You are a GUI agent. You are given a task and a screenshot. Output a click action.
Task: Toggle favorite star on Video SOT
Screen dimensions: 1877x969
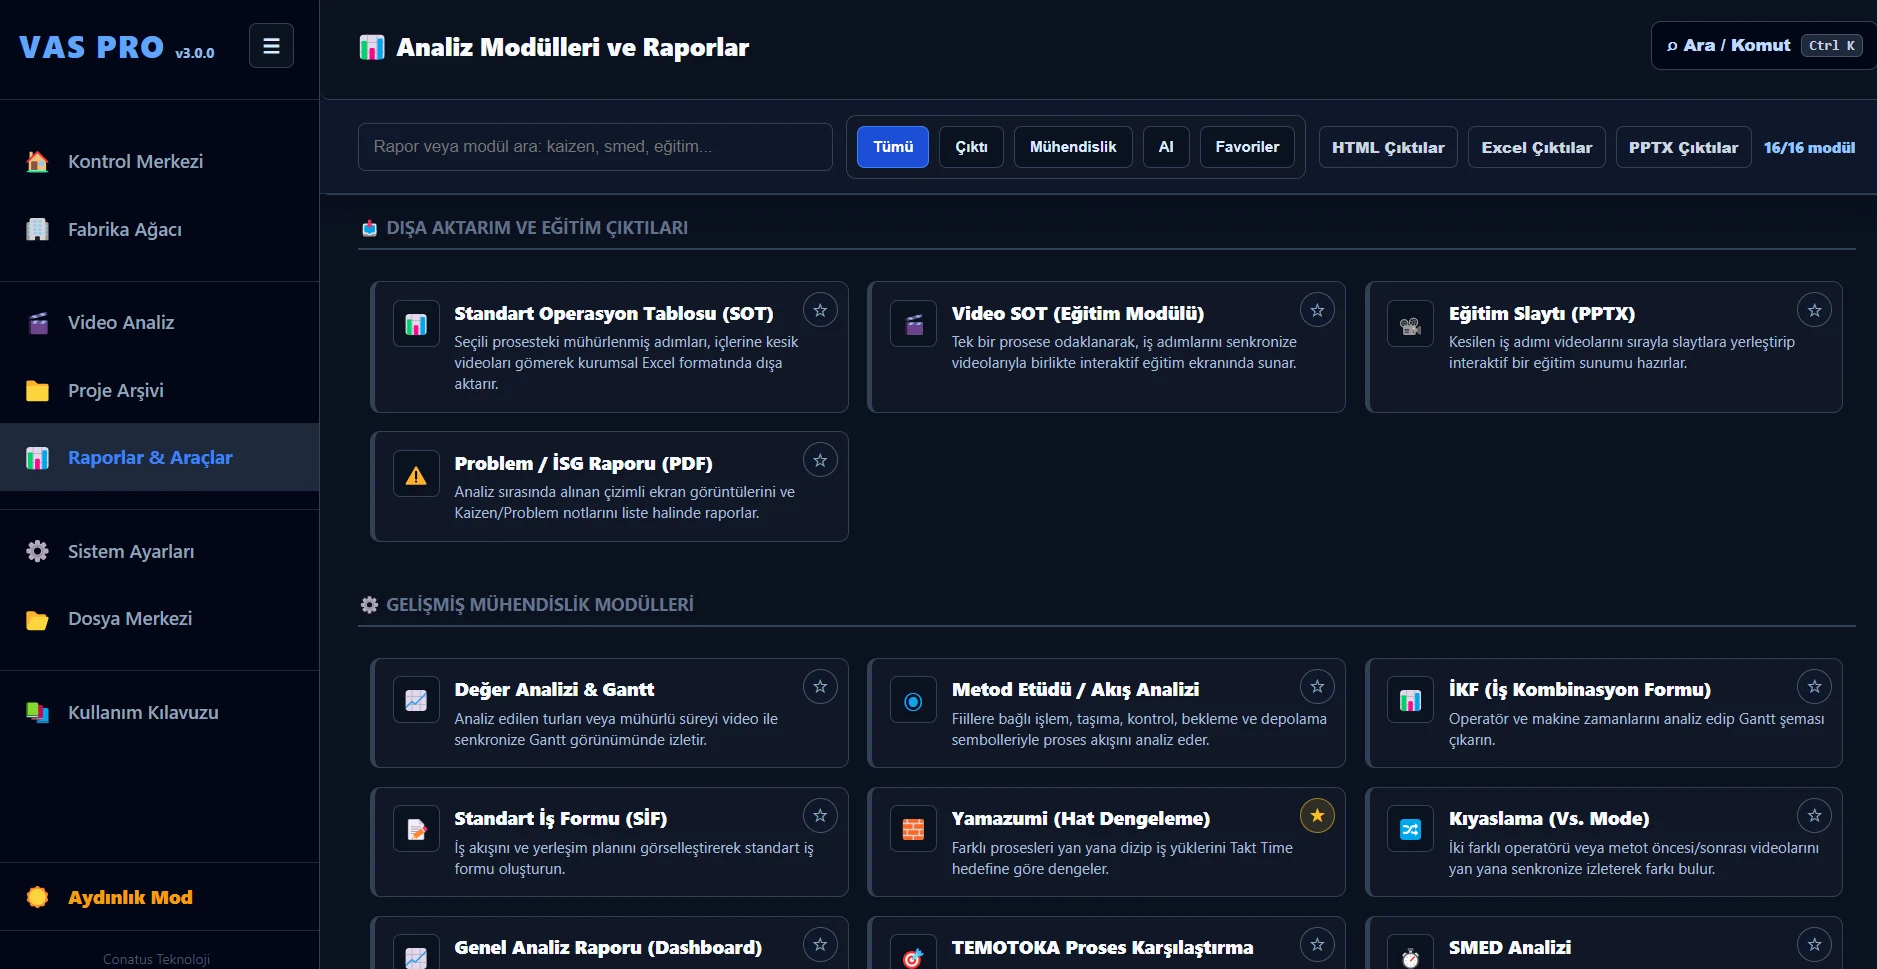(1317, 310)
